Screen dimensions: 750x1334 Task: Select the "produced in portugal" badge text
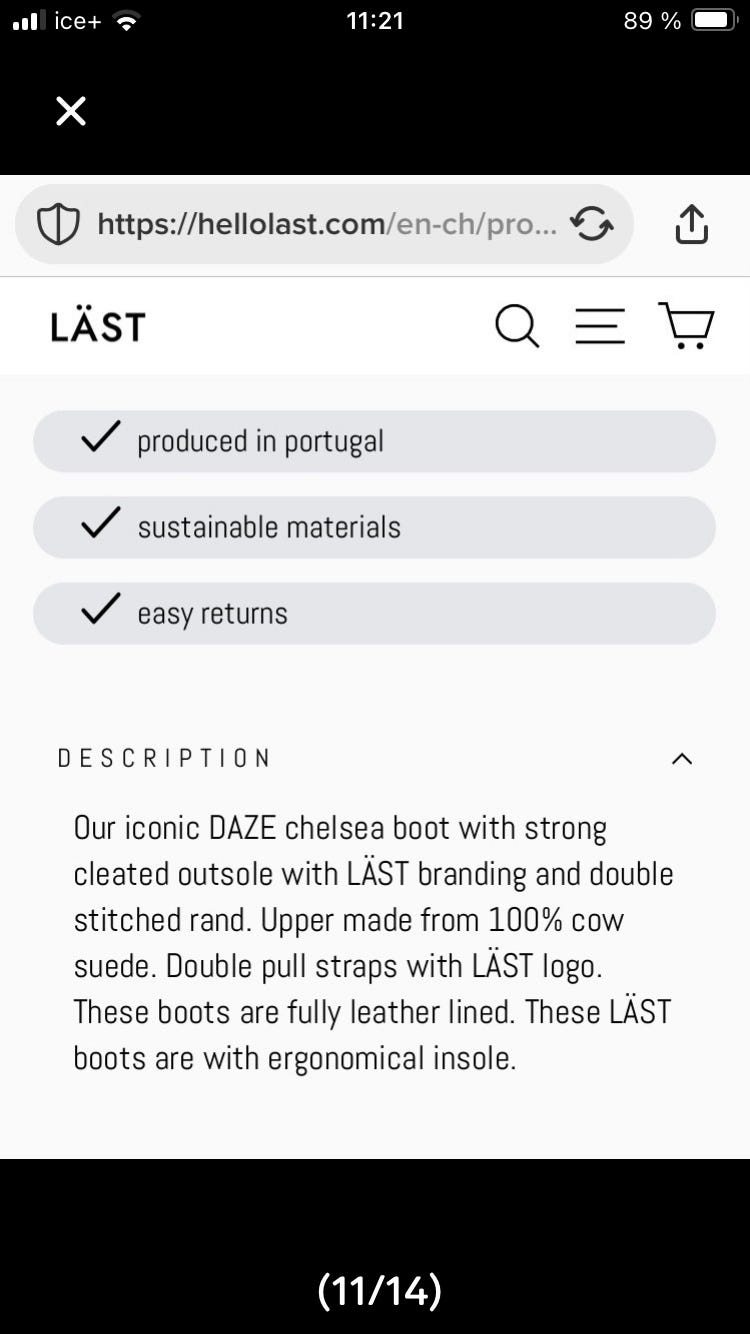(260, 442)
